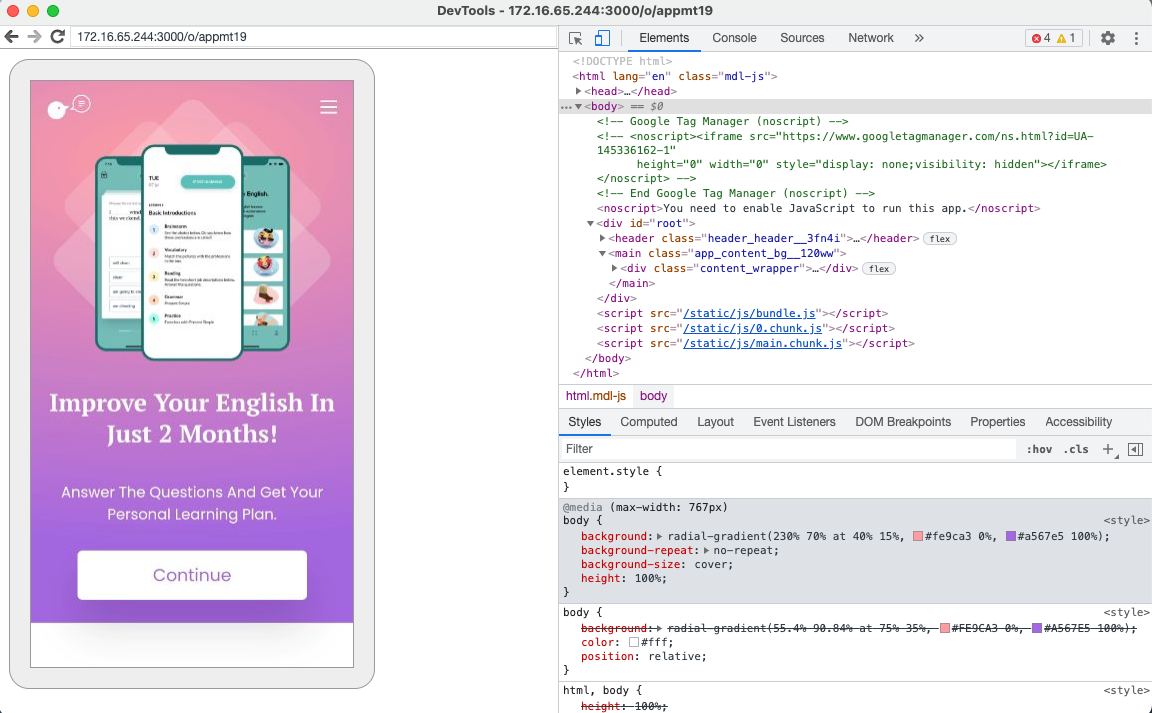This screenshot has width=1152, height=713.
Task: Toggle the :hov element state panel
Action: coord(1039,449)
